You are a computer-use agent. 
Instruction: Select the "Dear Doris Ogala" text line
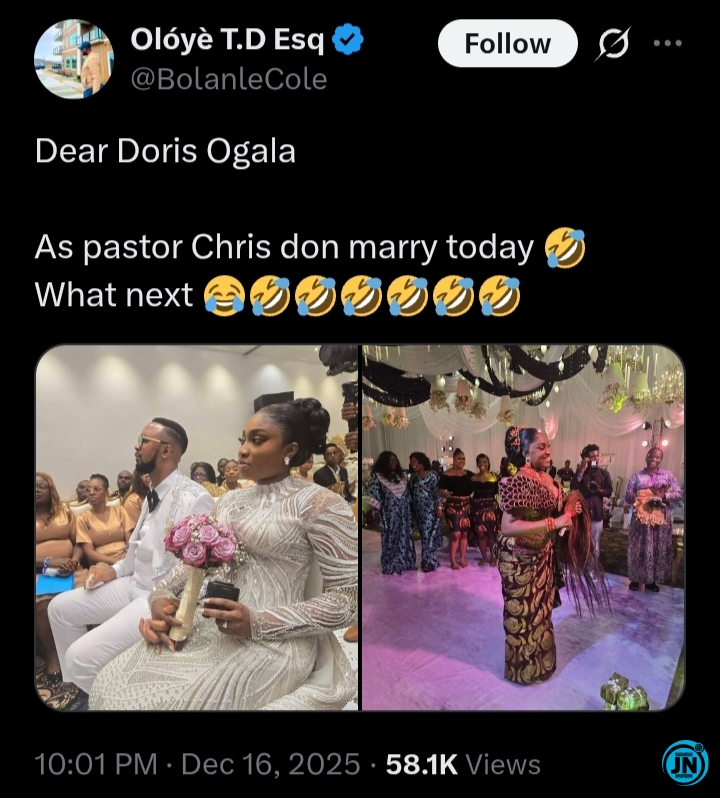[165, 151]
